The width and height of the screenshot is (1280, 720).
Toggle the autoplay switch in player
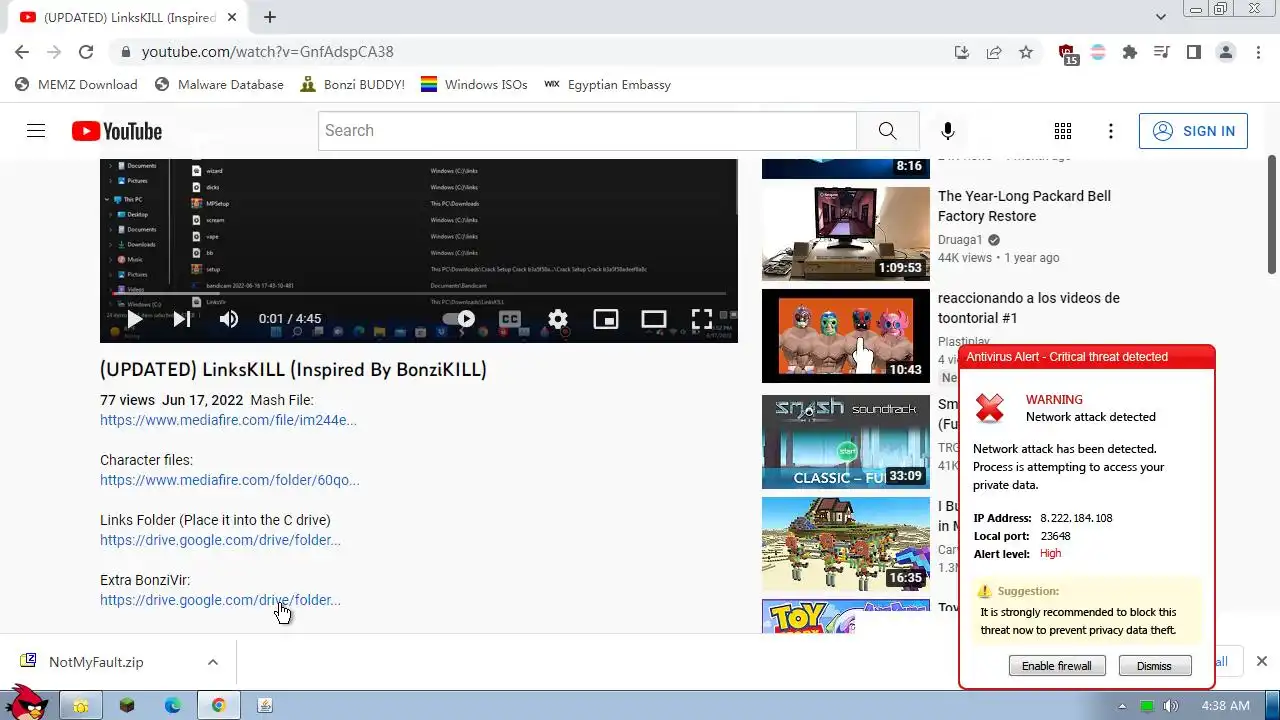(x=458, y=319)
